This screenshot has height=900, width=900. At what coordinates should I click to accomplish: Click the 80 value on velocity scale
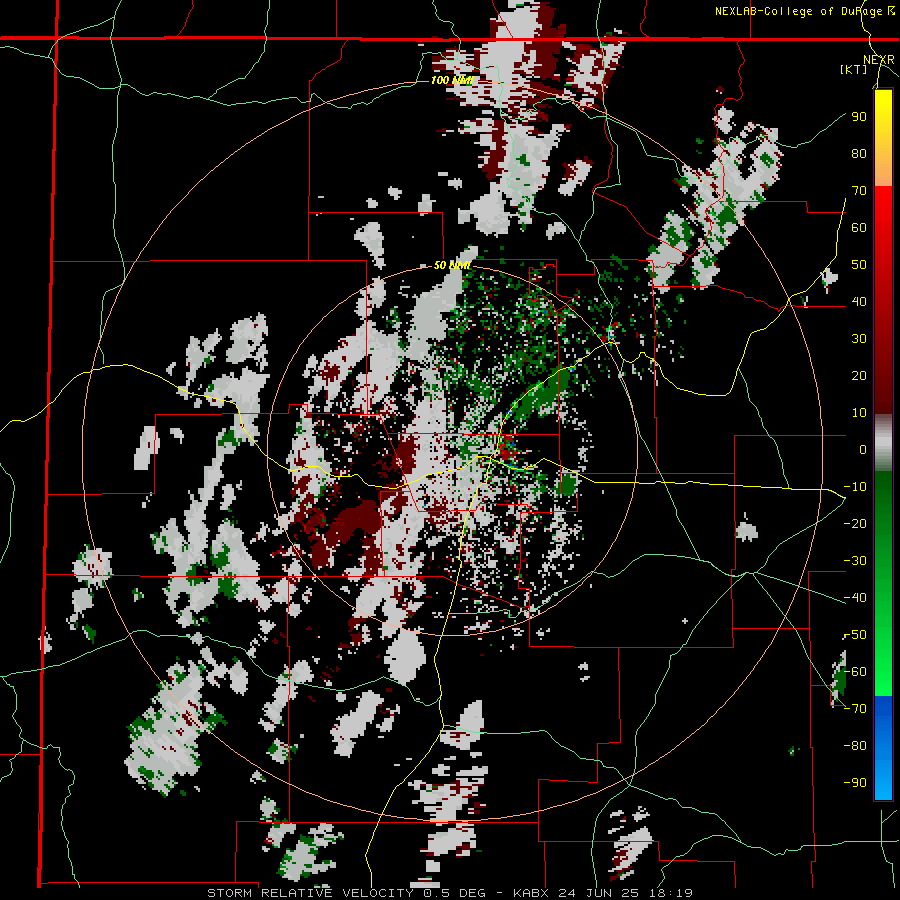pyautogui.click(x=859, y=154)
